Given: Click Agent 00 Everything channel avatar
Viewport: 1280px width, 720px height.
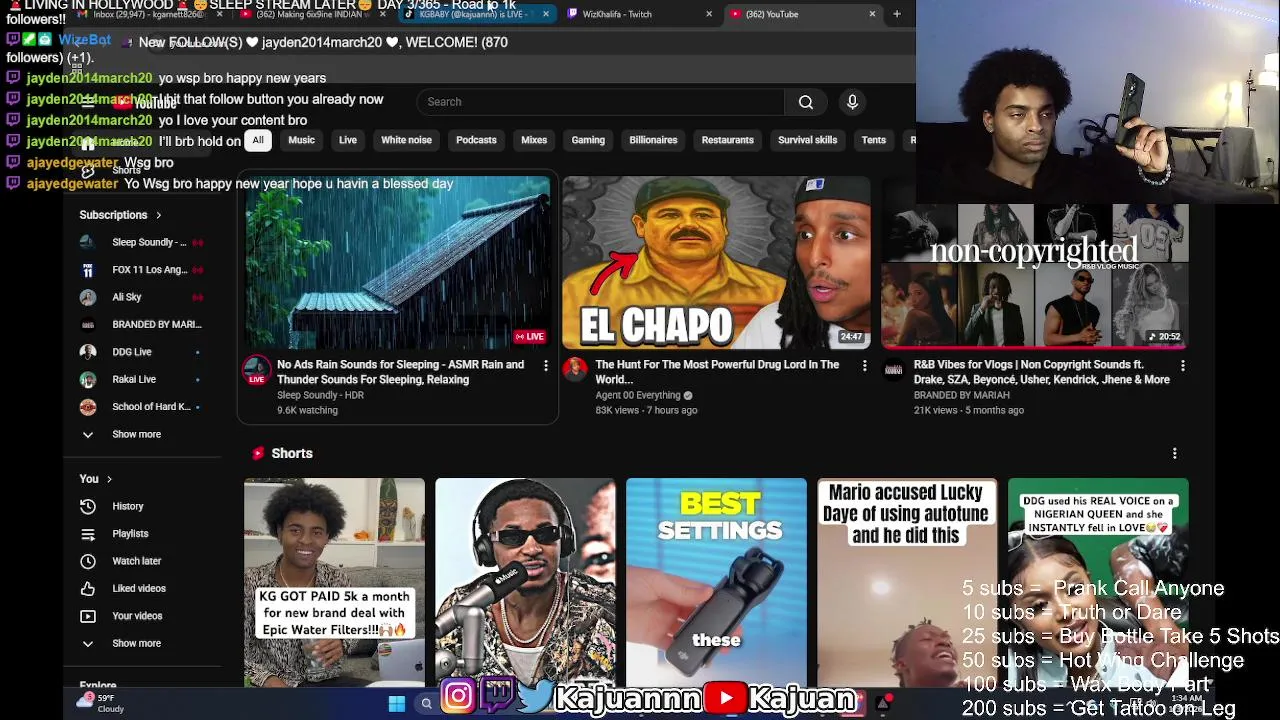Looking at the screenshot, I should click(x=575, y=370).
